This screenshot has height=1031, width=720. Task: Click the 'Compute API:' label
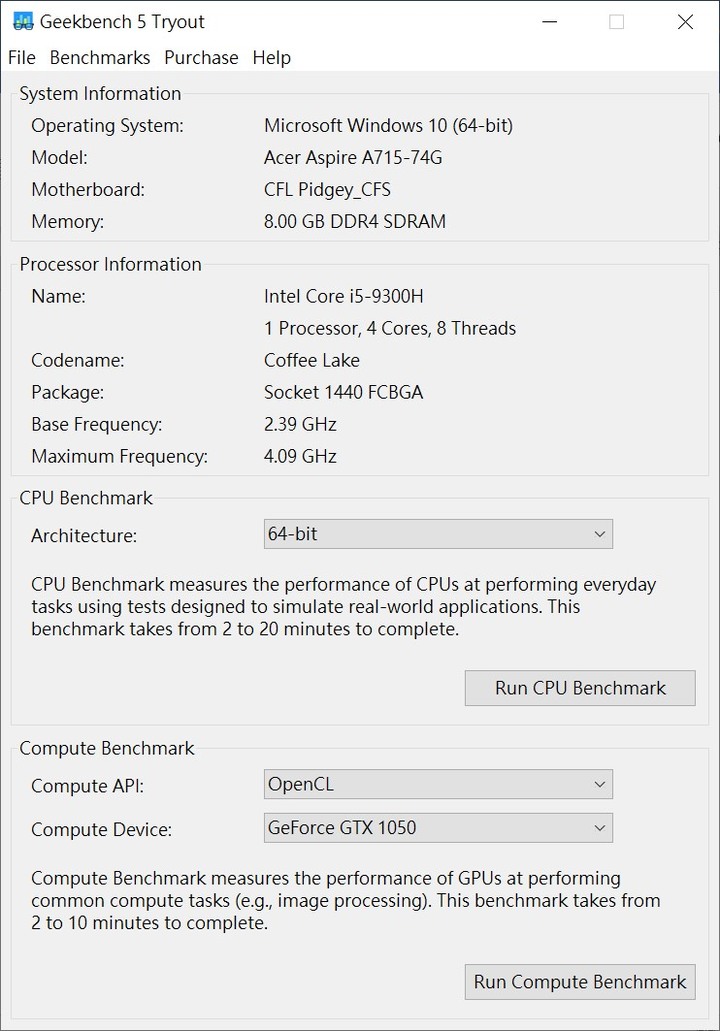click(x=87, y=786)
